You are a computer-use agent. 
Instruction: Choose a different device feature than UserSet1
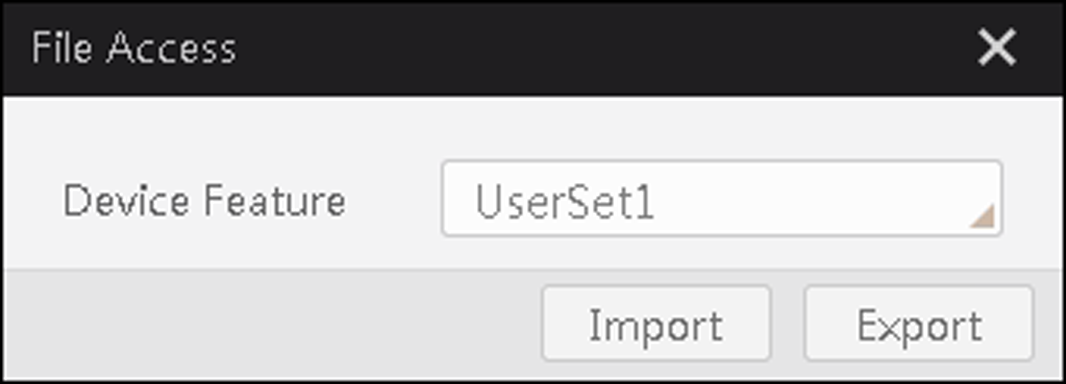pyautogui.click(x=722, y=198)
